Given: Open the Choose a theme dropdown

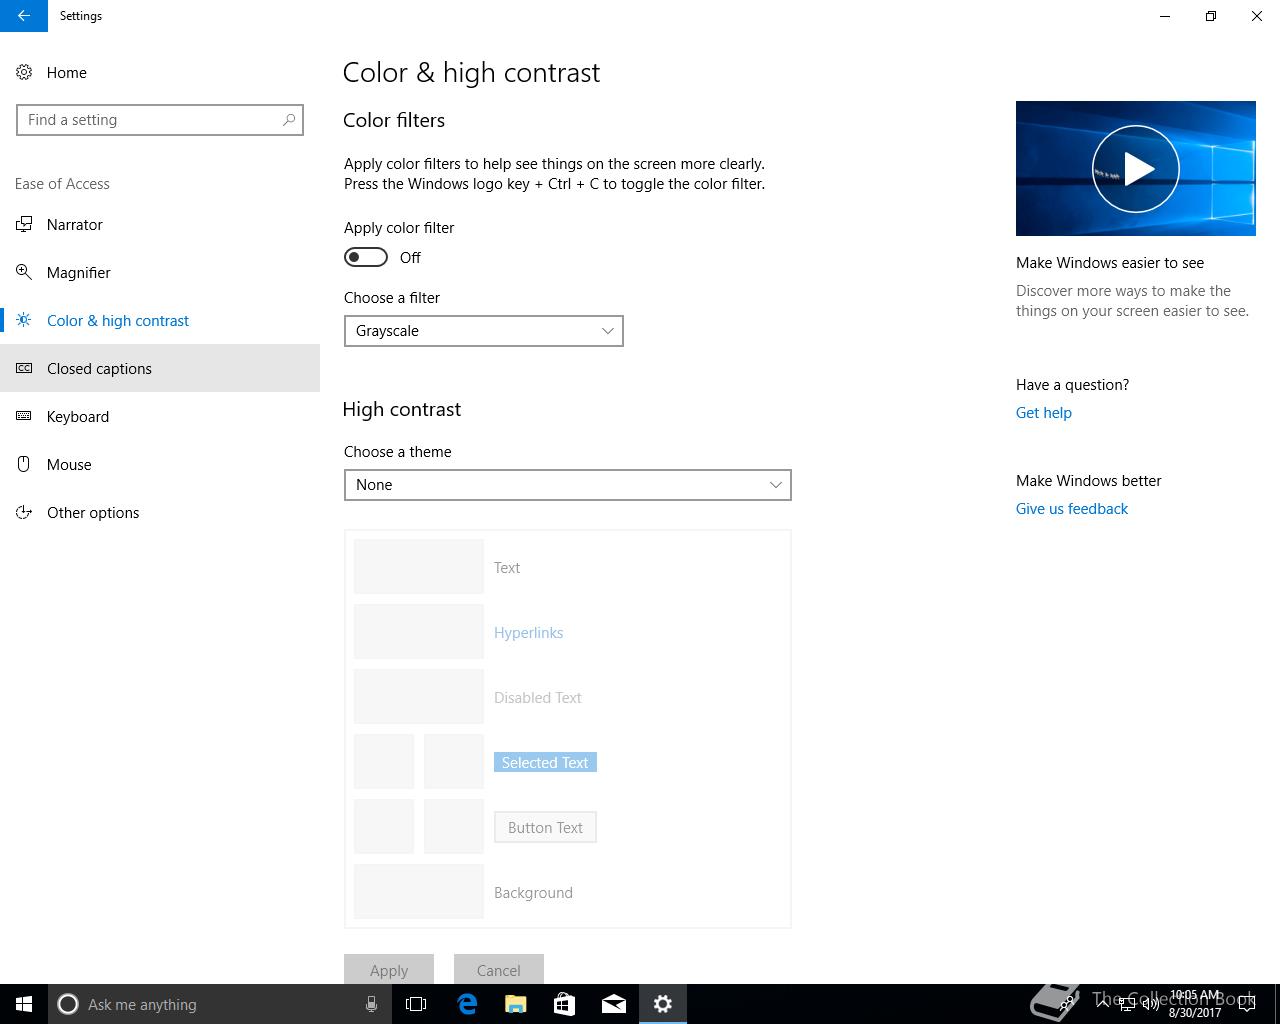Looking at the screenshot, I should (567, 485).
